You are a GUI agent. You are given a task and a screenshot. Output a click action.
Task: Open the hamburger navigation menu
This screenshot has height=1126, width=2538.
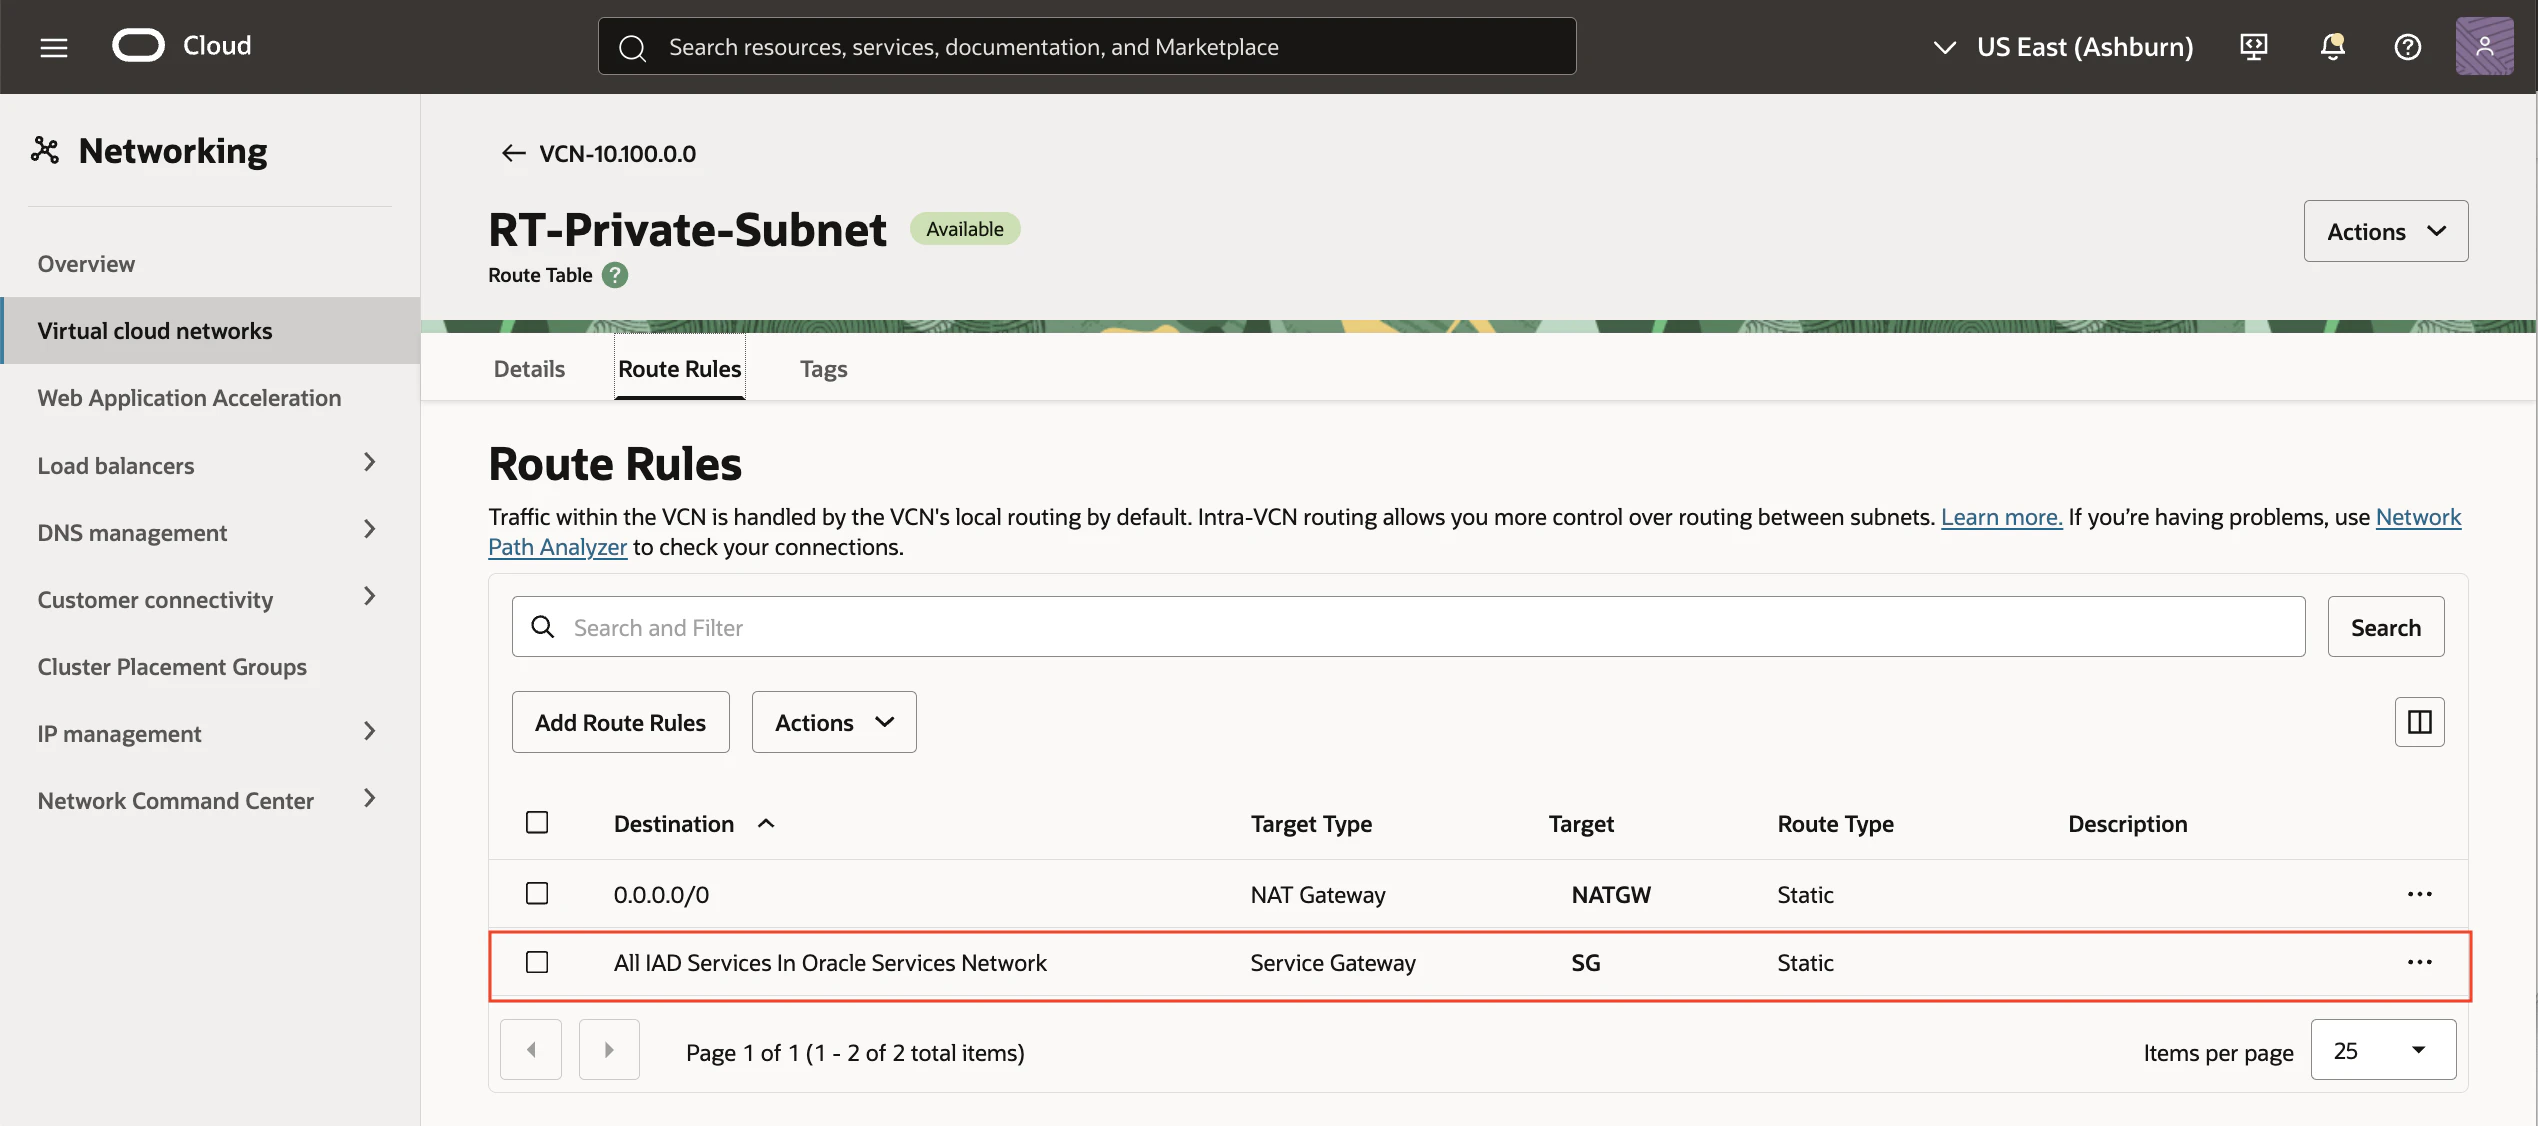click(54, 47)
